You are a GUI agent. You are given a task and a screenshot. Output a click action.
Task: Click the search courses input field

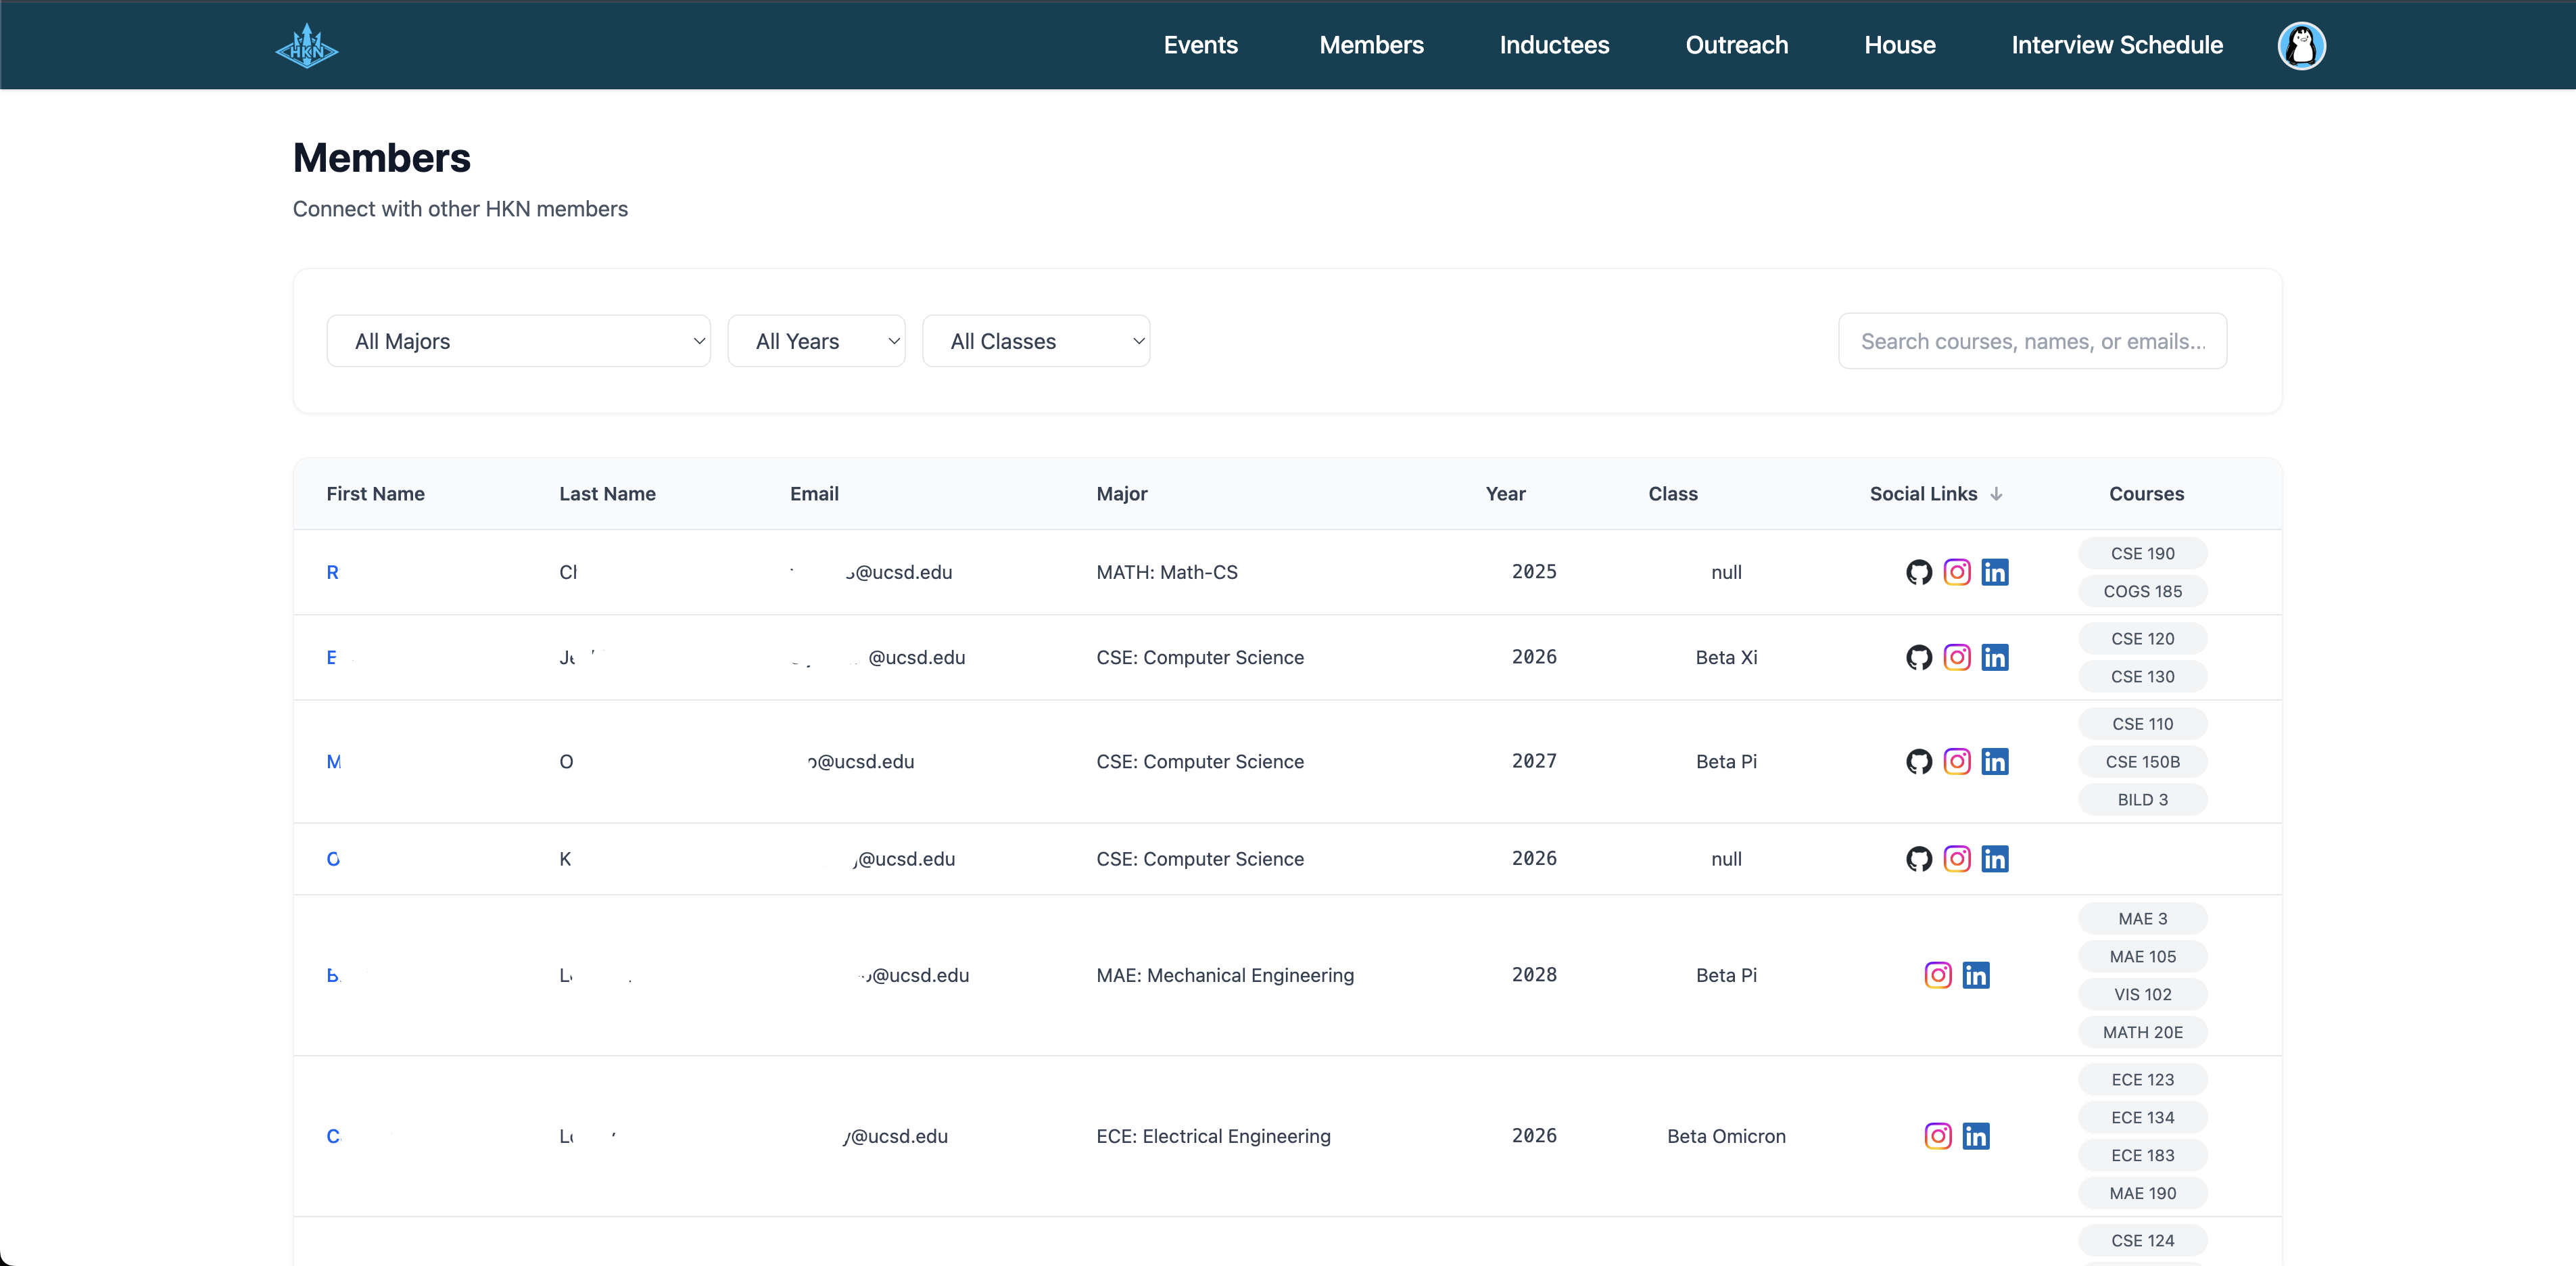pos(2033,340)
